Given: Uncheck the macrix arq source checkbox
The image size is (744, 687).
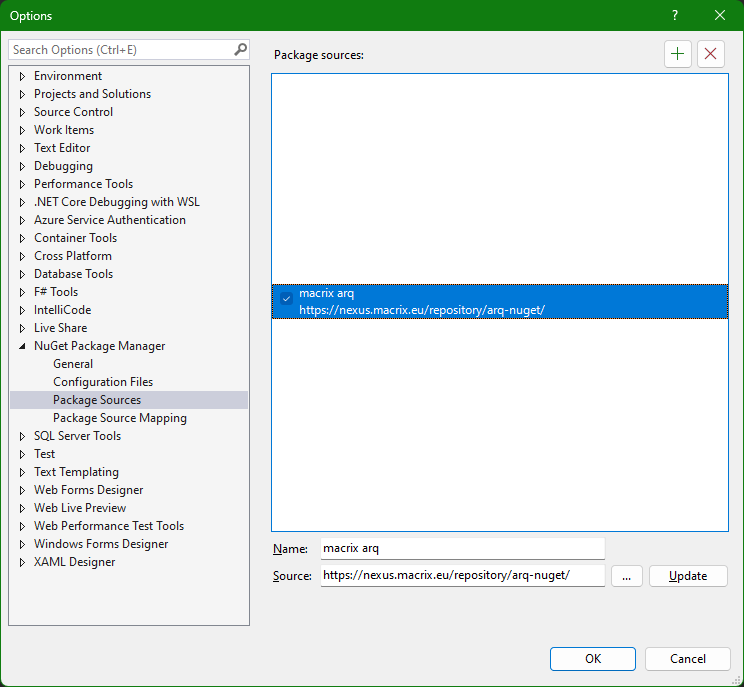Looking at the screenshot, I should tap(286, 298).
